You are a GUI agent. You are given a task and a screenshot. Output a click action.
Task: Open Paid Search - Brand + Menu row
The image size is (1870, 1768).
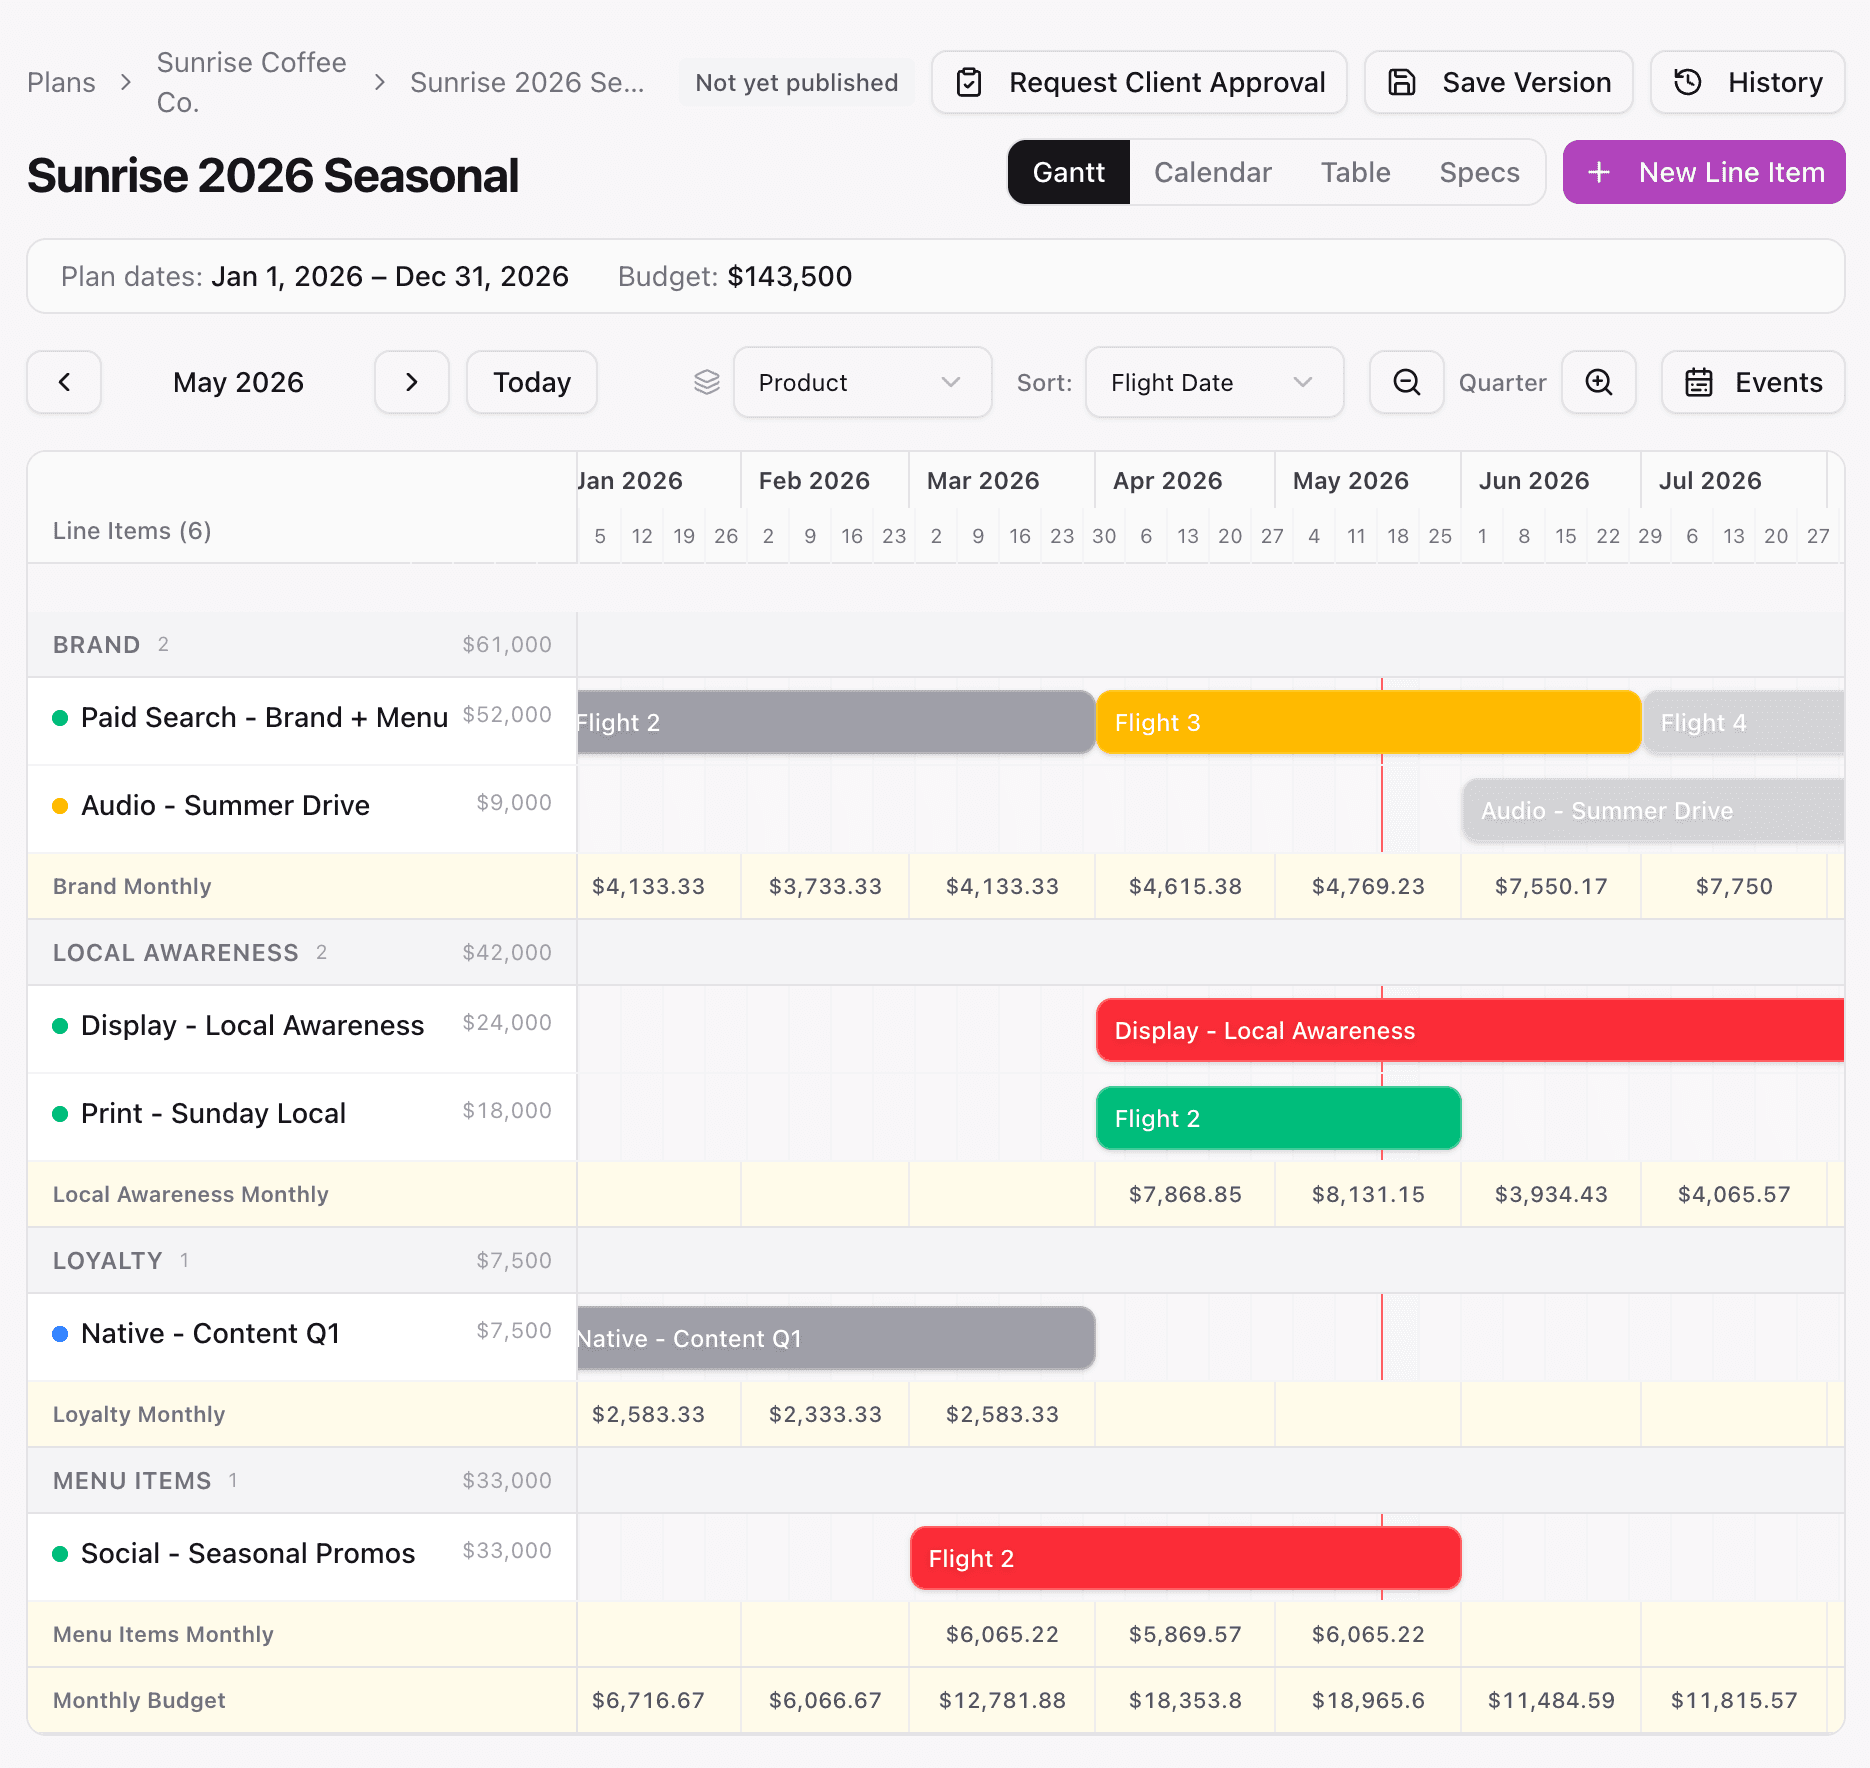[x=302, y=722]
